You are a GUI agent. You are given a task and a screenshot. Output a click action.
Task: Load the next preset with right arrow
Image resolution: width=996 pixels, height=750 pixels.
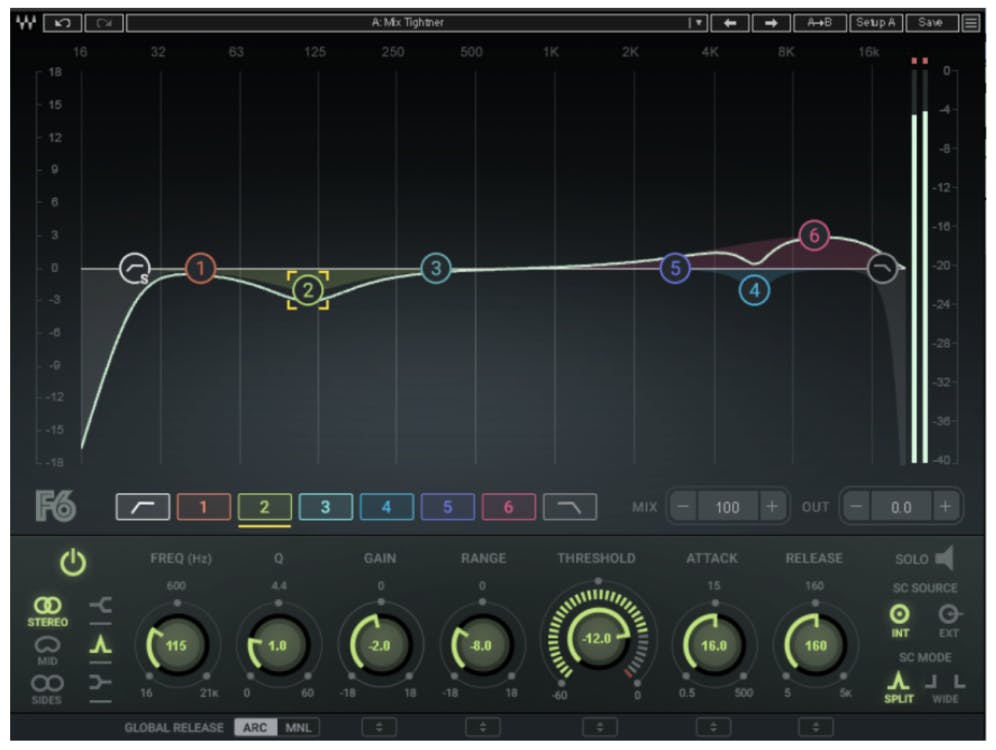(772, 22)
